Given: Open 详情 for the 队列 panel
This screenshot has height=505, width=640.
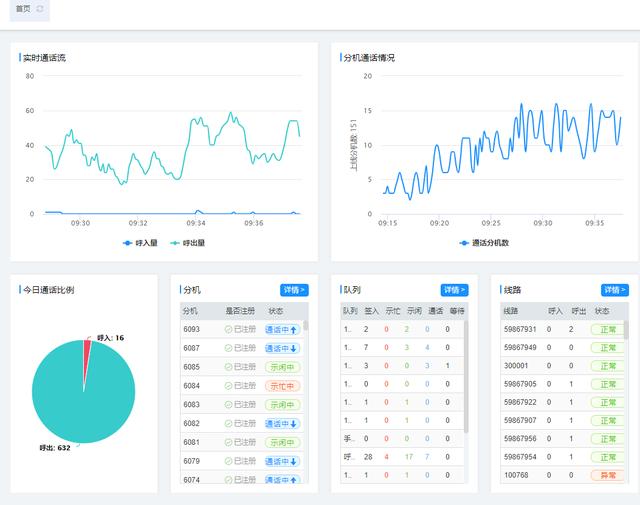Looking at the screenshot, I should pos(454,290).
